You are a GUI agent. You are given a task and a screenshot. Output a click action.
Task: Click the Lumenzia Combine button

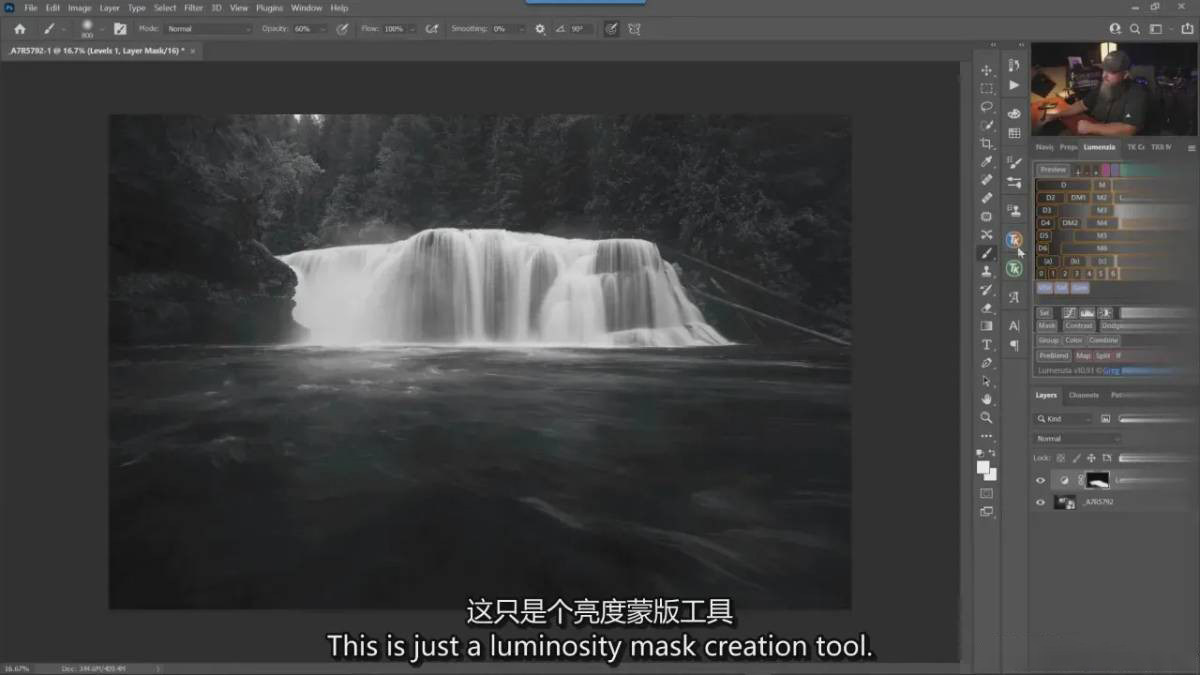1104,341
